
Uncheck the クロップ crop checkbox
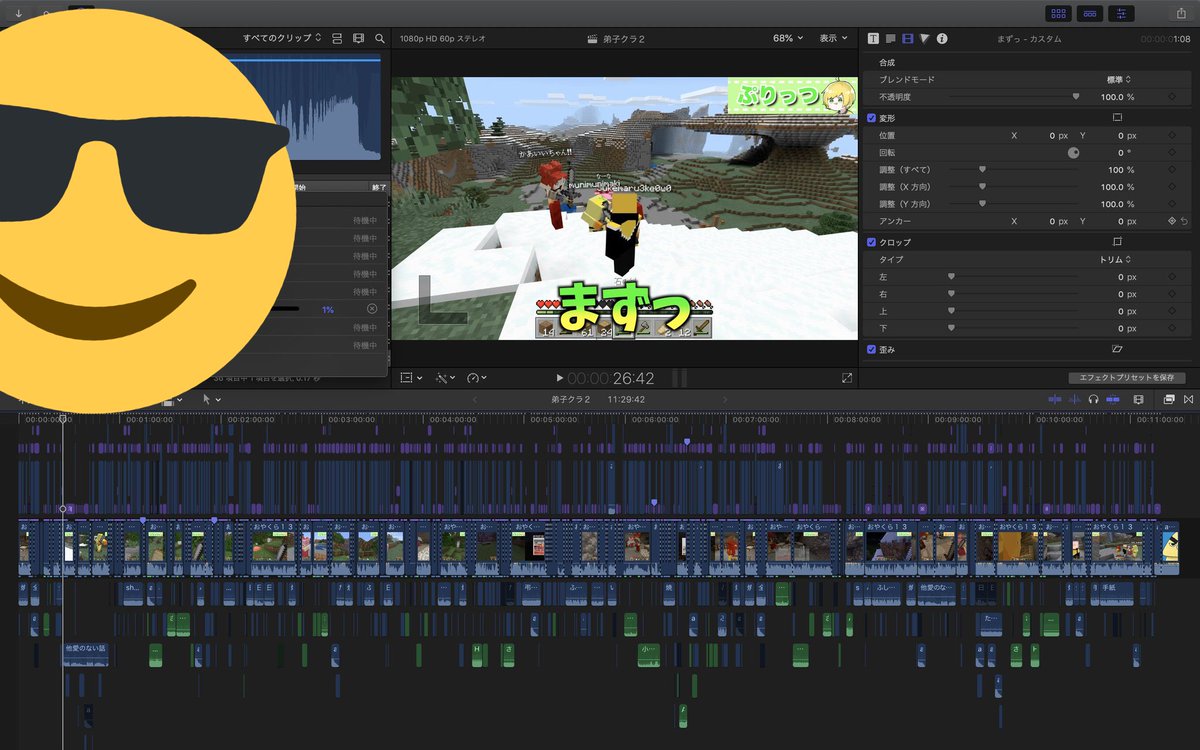tap(872, 242)
